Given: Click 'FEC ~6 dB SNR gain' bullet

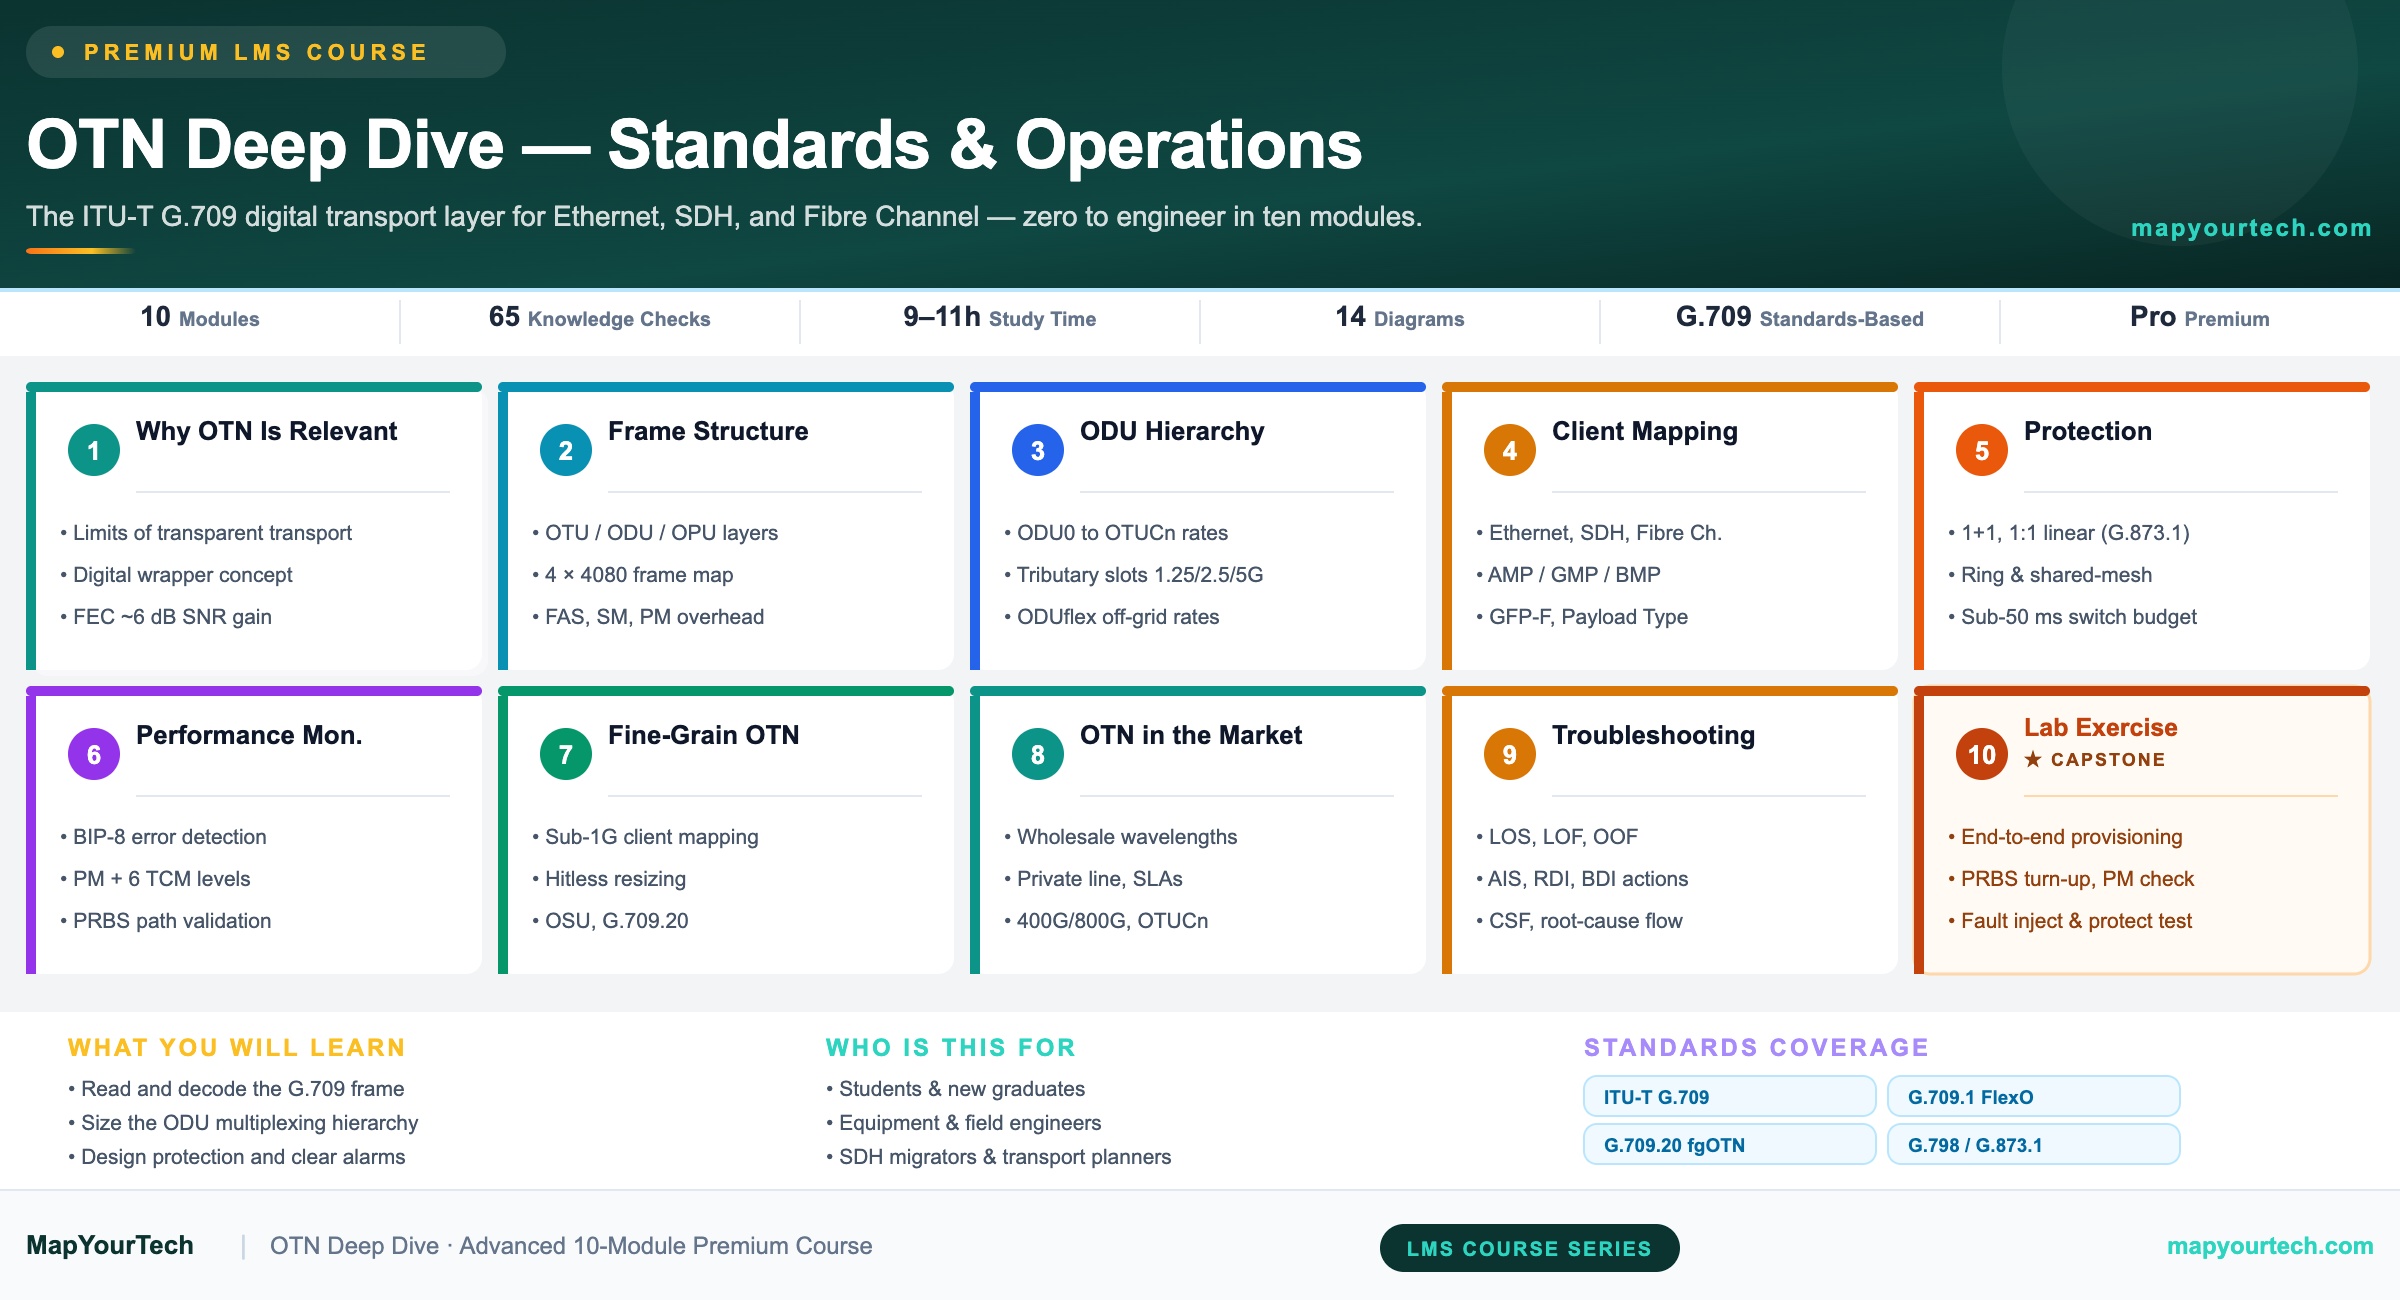Looking at the screenshot, I should click(x=166, y=617).
